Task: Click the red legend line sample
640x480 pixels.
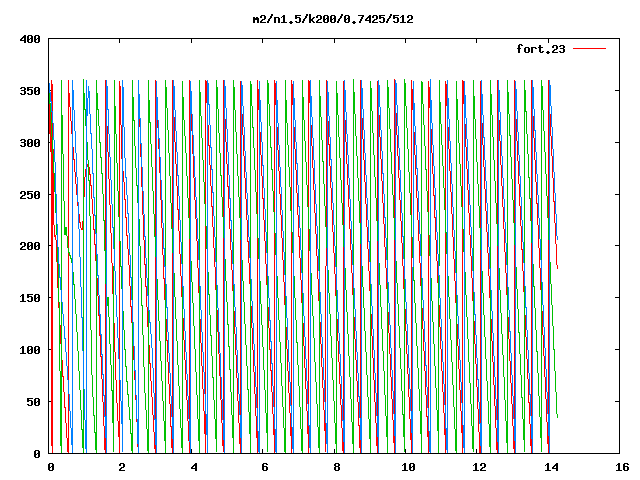Action: 589,49
